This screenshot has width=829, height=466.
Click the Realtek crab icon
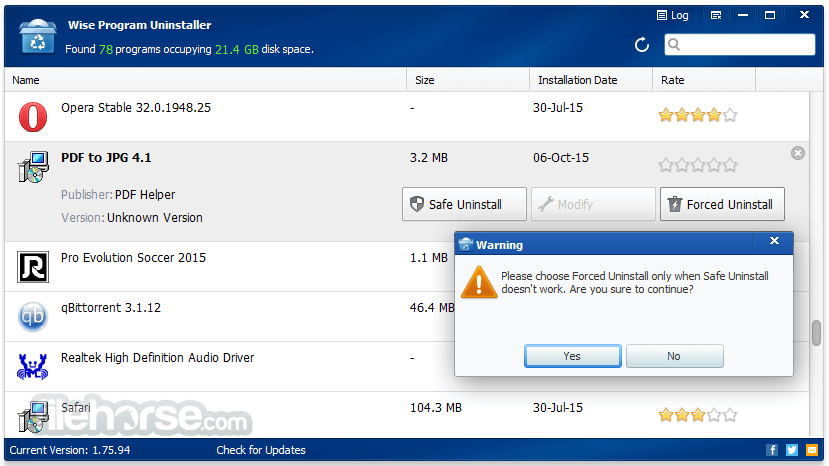[x=33, y=367]
